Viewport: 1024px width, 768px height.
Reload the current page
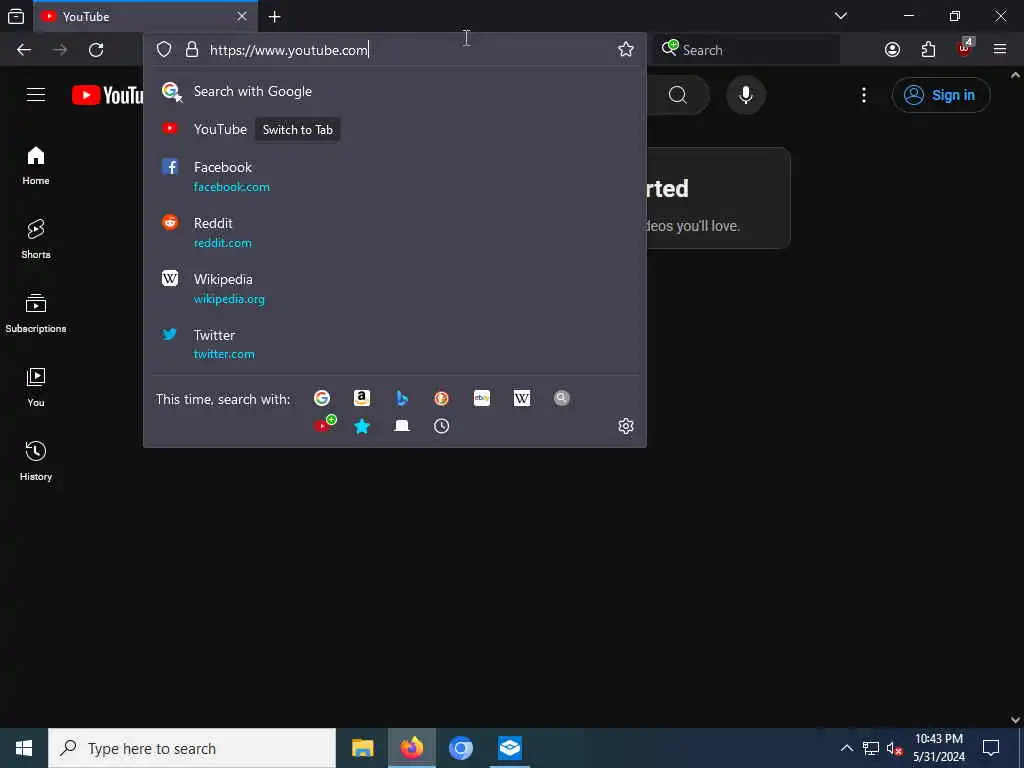pos(96,50)
